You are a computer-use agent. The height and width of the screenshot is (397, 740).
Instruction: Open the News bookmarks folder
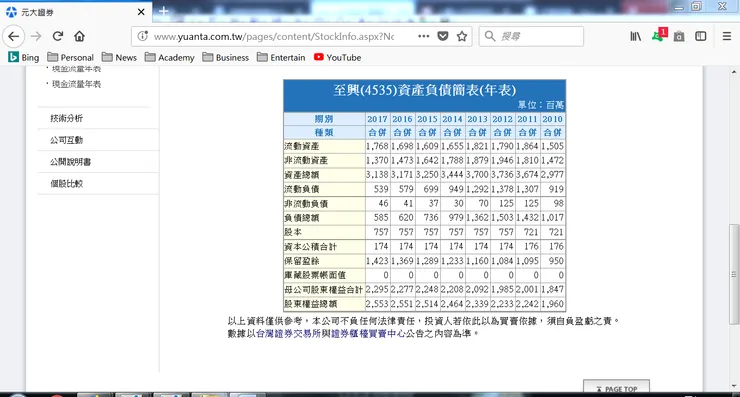tap(119, 57)
